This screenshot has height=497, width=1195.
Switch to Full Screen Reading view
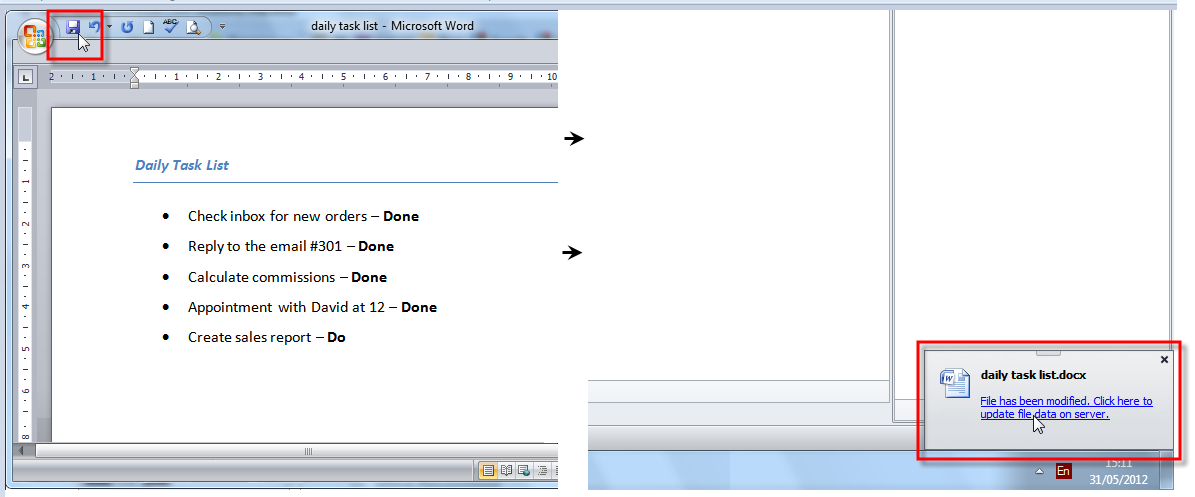(x=506, y=470)
